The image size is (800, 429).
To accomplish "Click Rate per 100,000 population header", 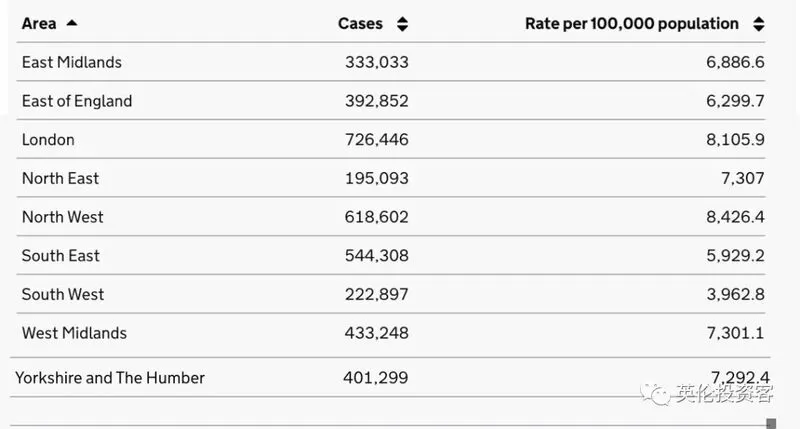I will (x=632, y=24).
